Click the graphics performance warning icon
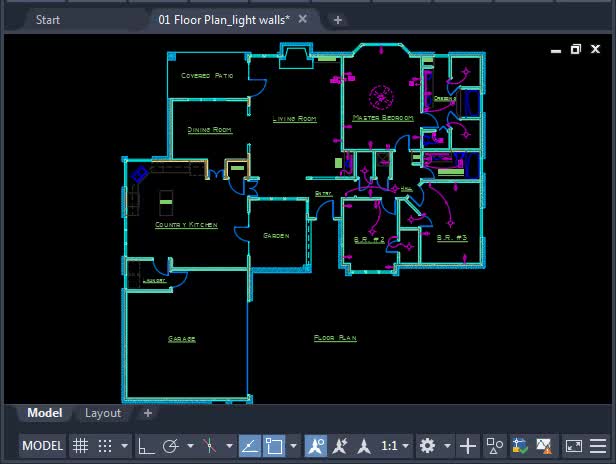Screen dimensions: 616x464 (544, 446)
